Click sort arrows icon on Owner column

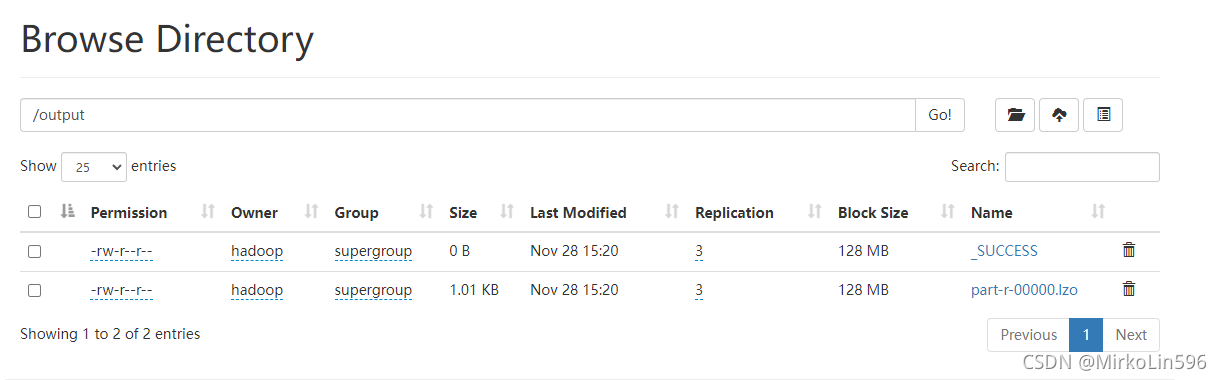click(x=311, y=212)
